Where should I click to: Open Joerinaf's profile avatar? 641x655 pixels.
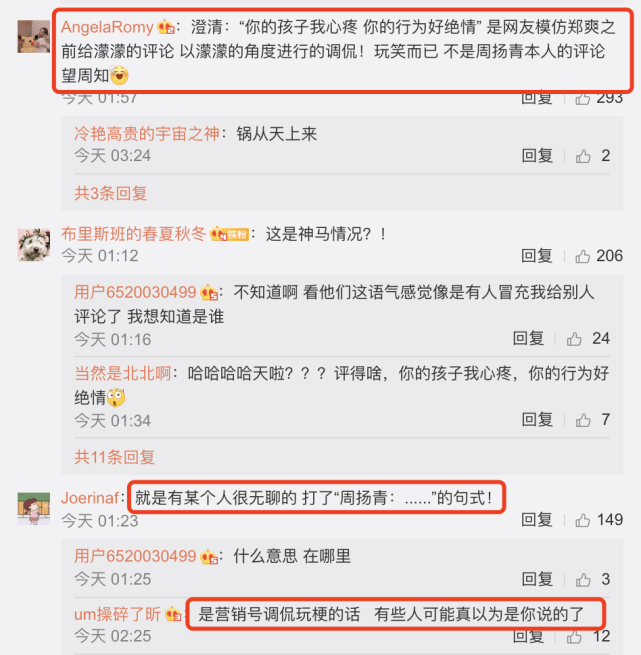coord(34,508)
